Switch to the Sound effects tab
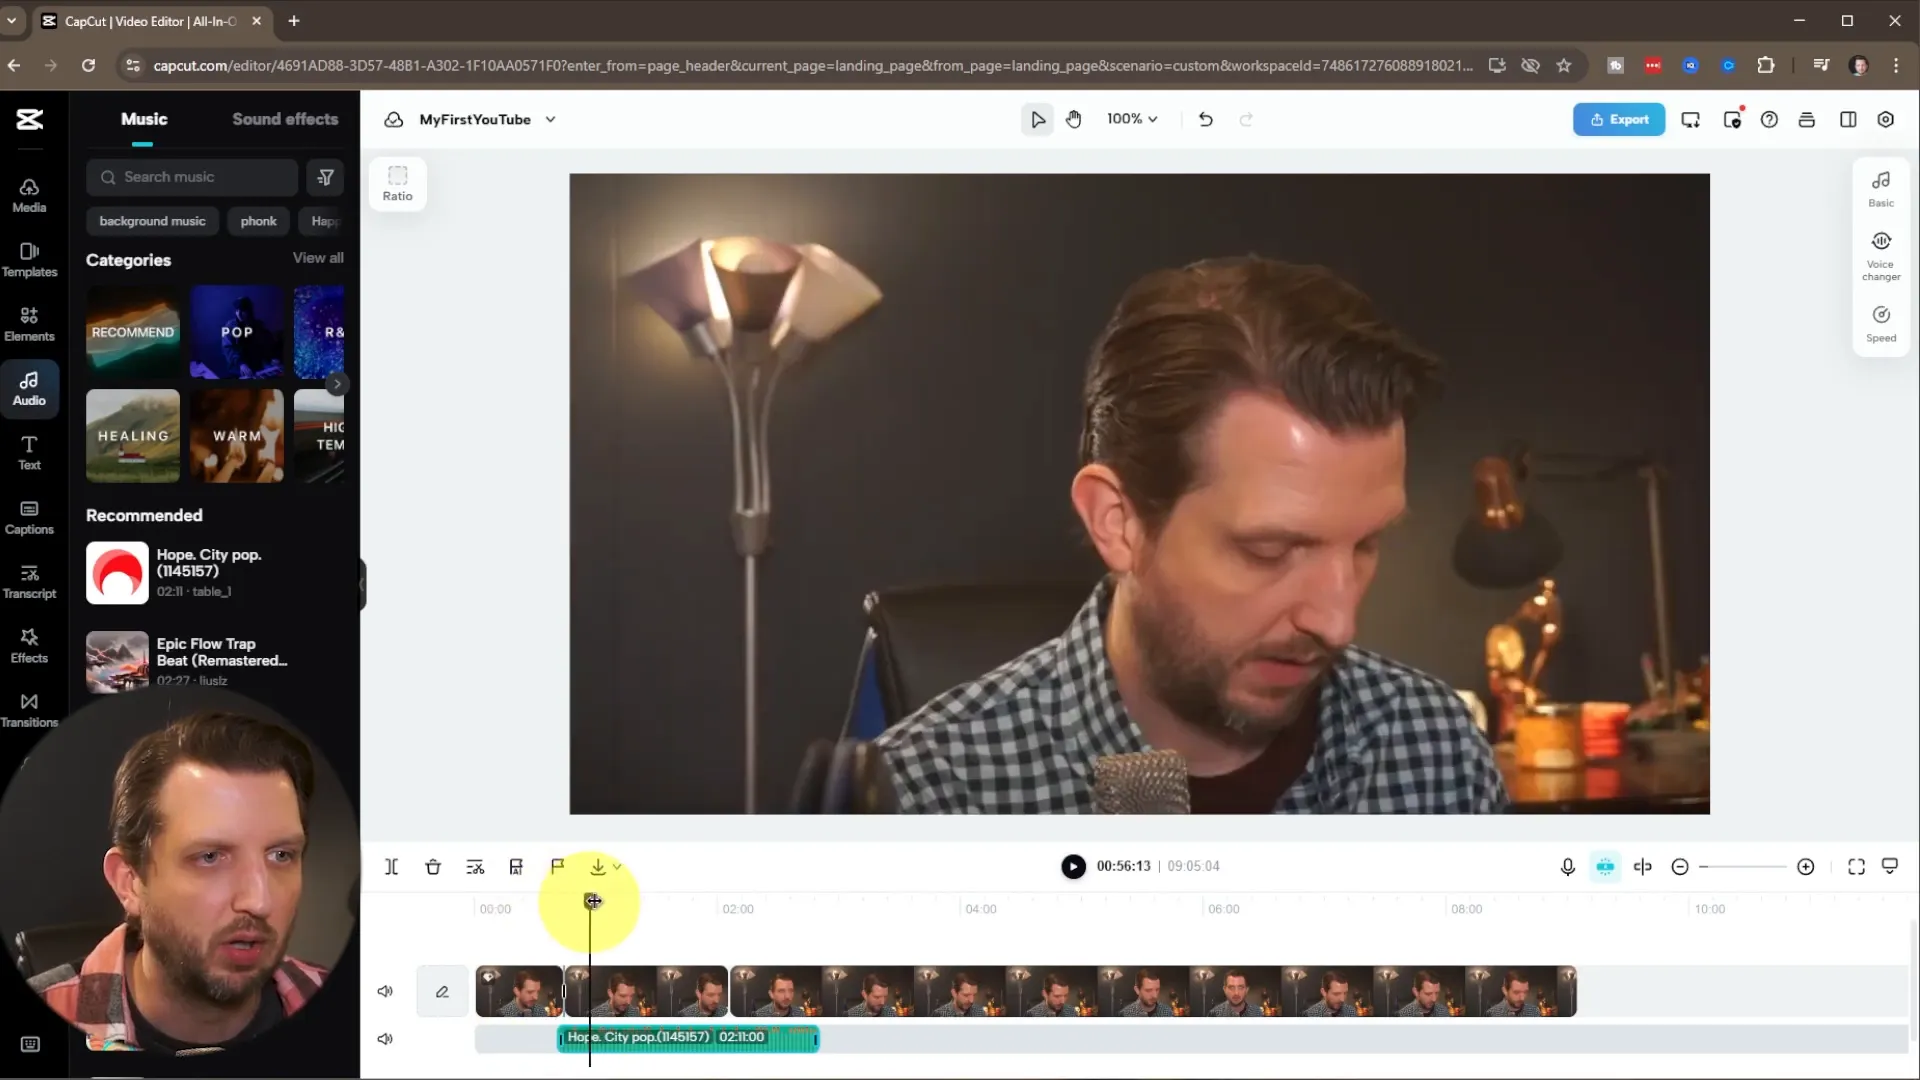Image resolution: width=1920 pixels, height=1080 pixels. [285, 119]
